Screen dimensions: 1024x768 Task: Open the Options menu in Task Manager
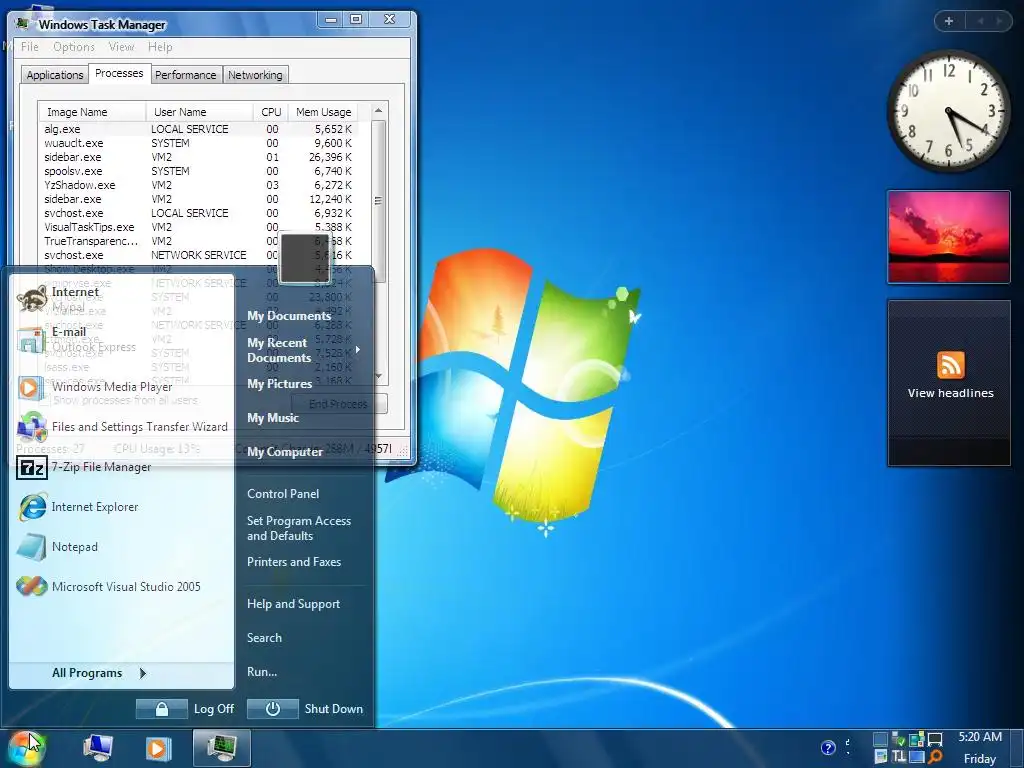pyautogui.click(x=74, y=47)
